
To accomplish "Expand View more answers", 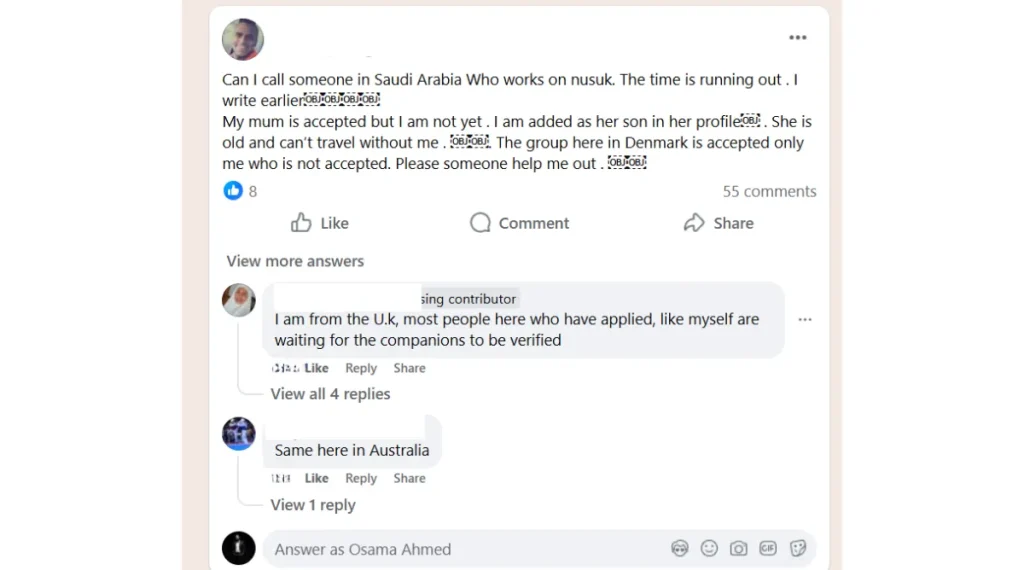I will click(x=295, y=261).
